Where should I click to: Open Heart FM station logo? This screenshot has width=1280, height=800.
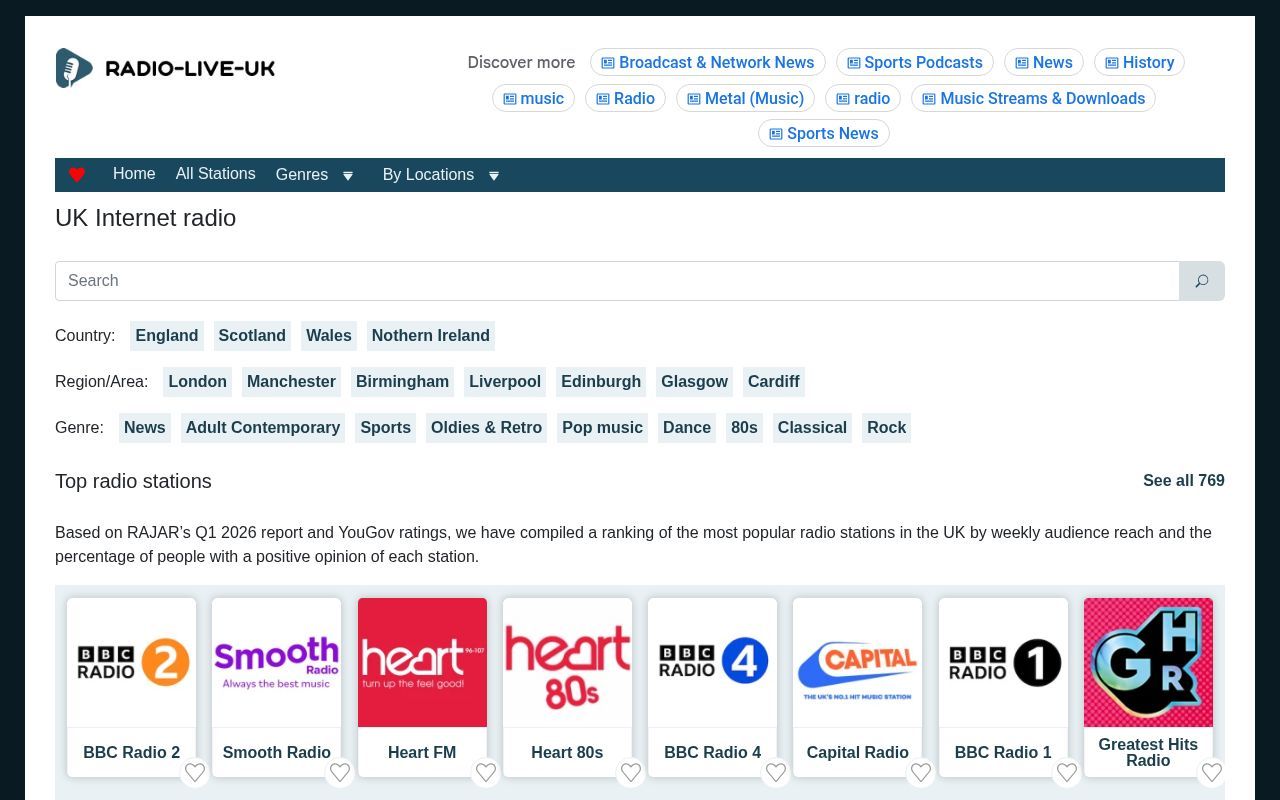click(422, 662)
